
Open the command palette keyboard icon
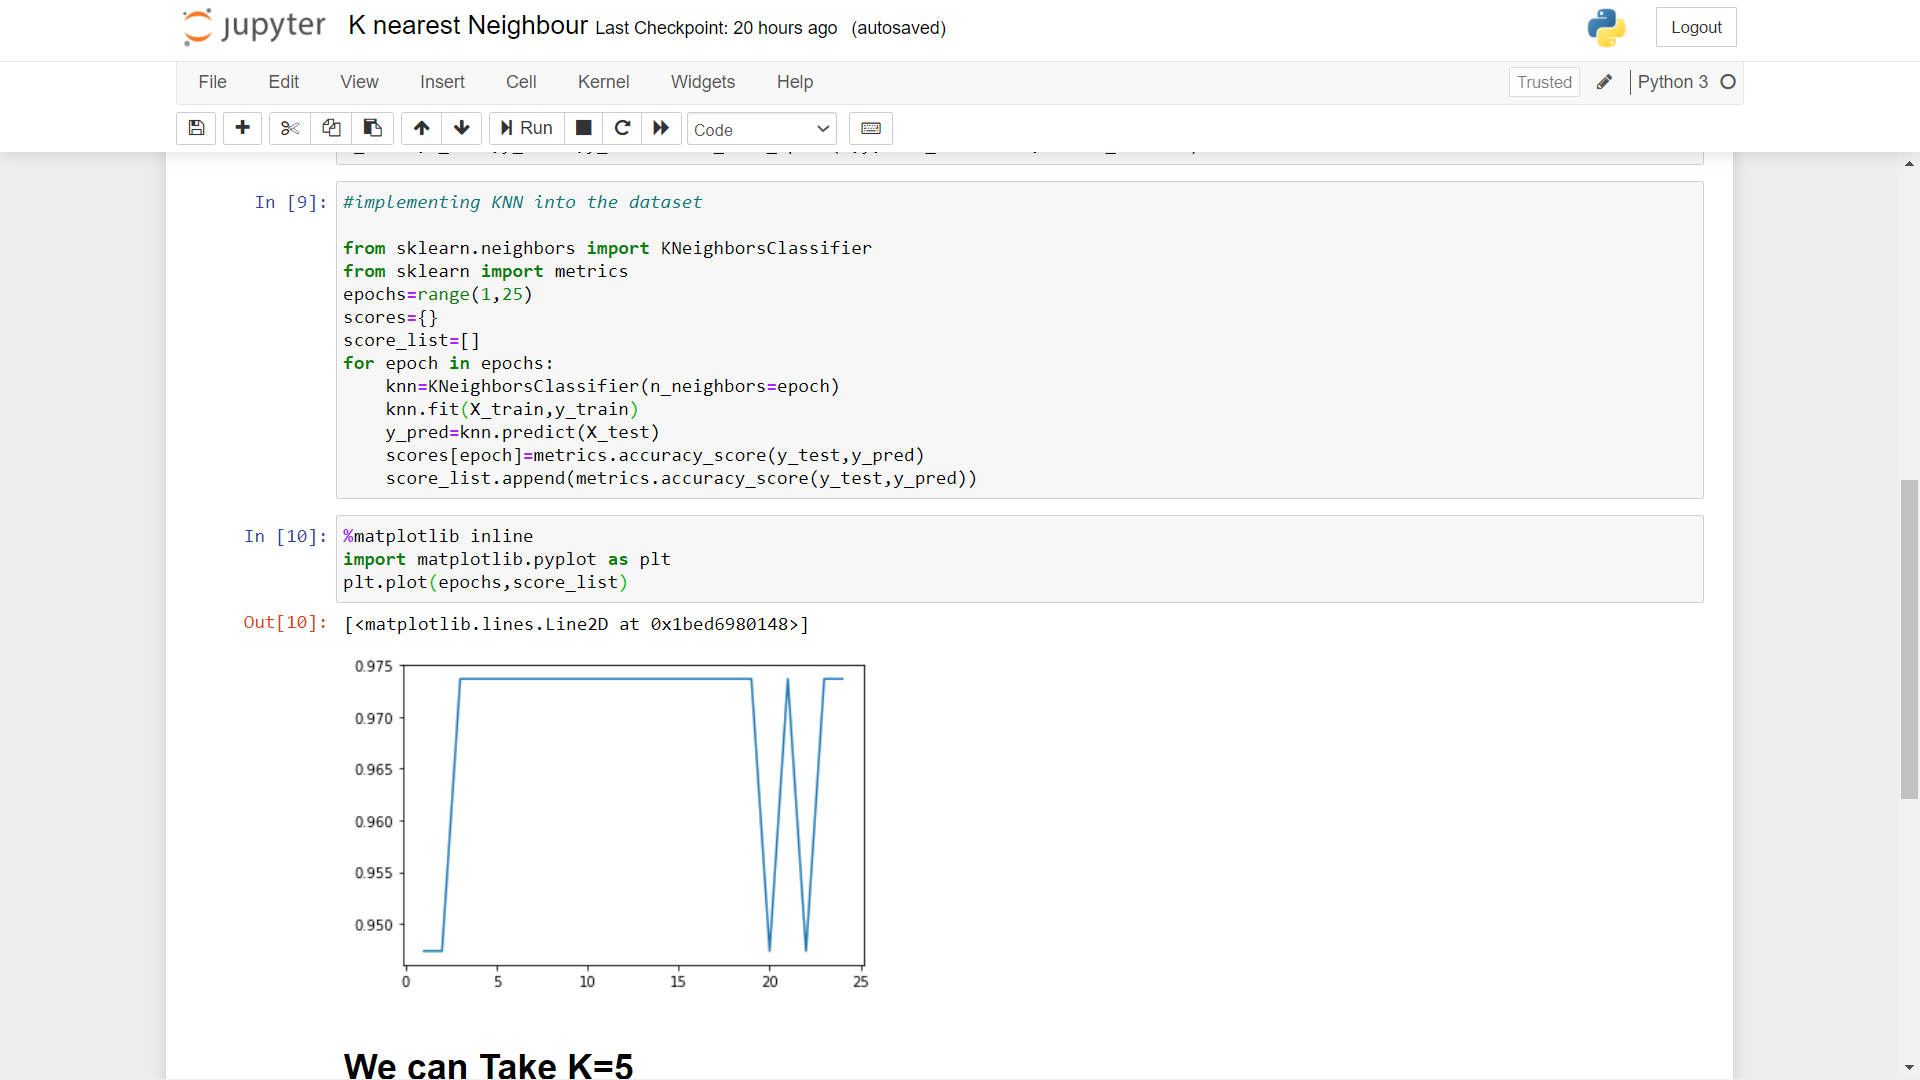pyautogui.click(x=870, y=128)
